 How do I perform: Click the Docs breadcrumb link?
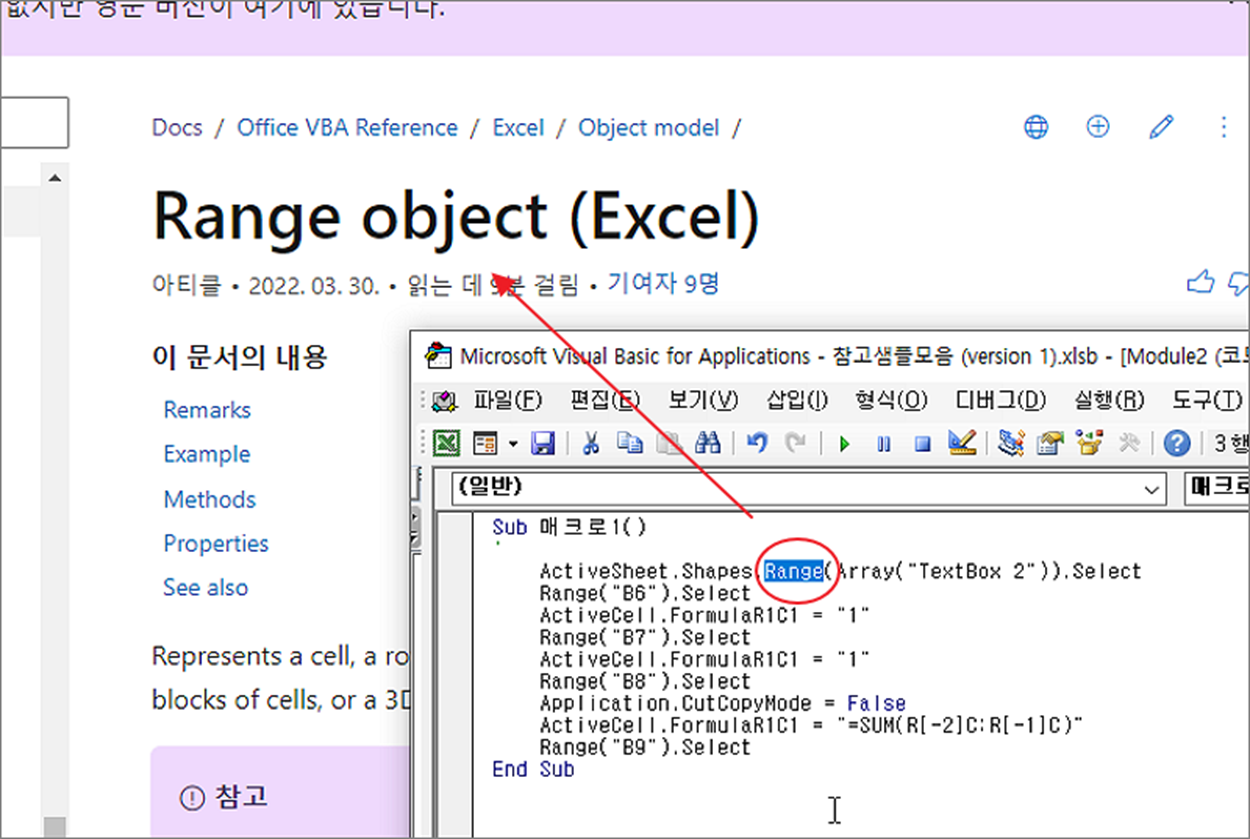[x=177, y=128]
